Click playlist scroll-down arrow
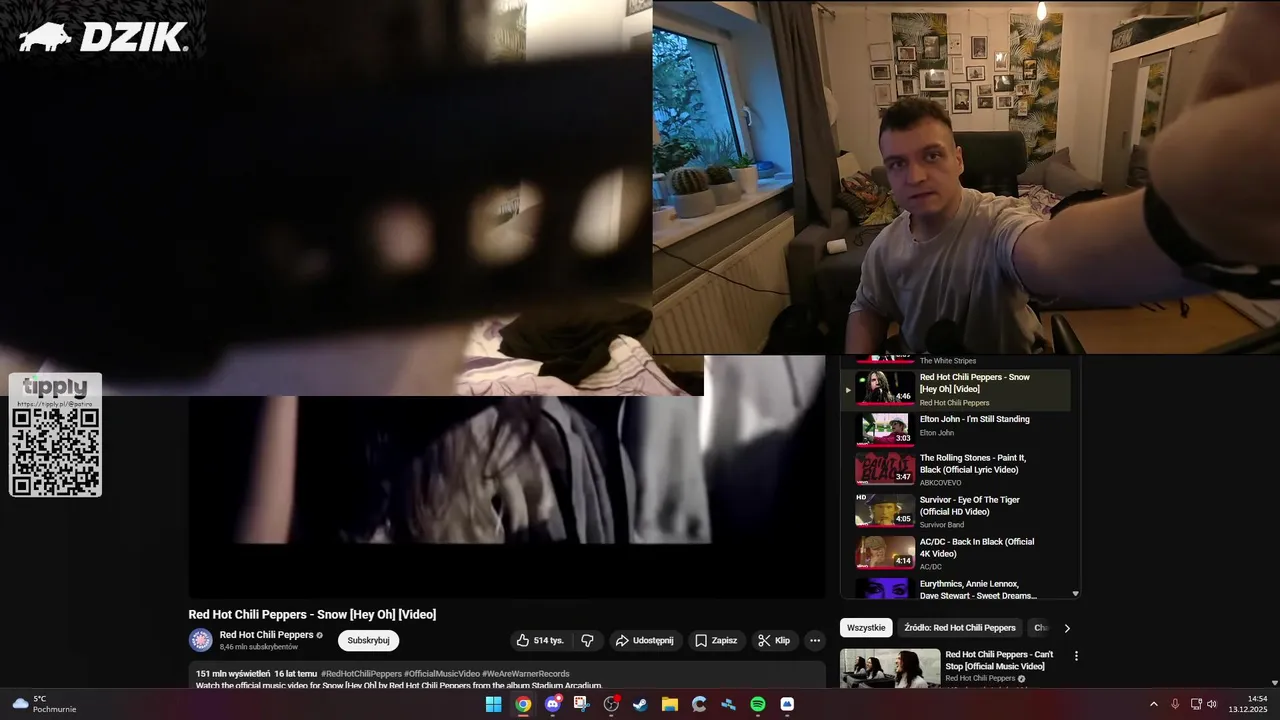 (1076, 594)
